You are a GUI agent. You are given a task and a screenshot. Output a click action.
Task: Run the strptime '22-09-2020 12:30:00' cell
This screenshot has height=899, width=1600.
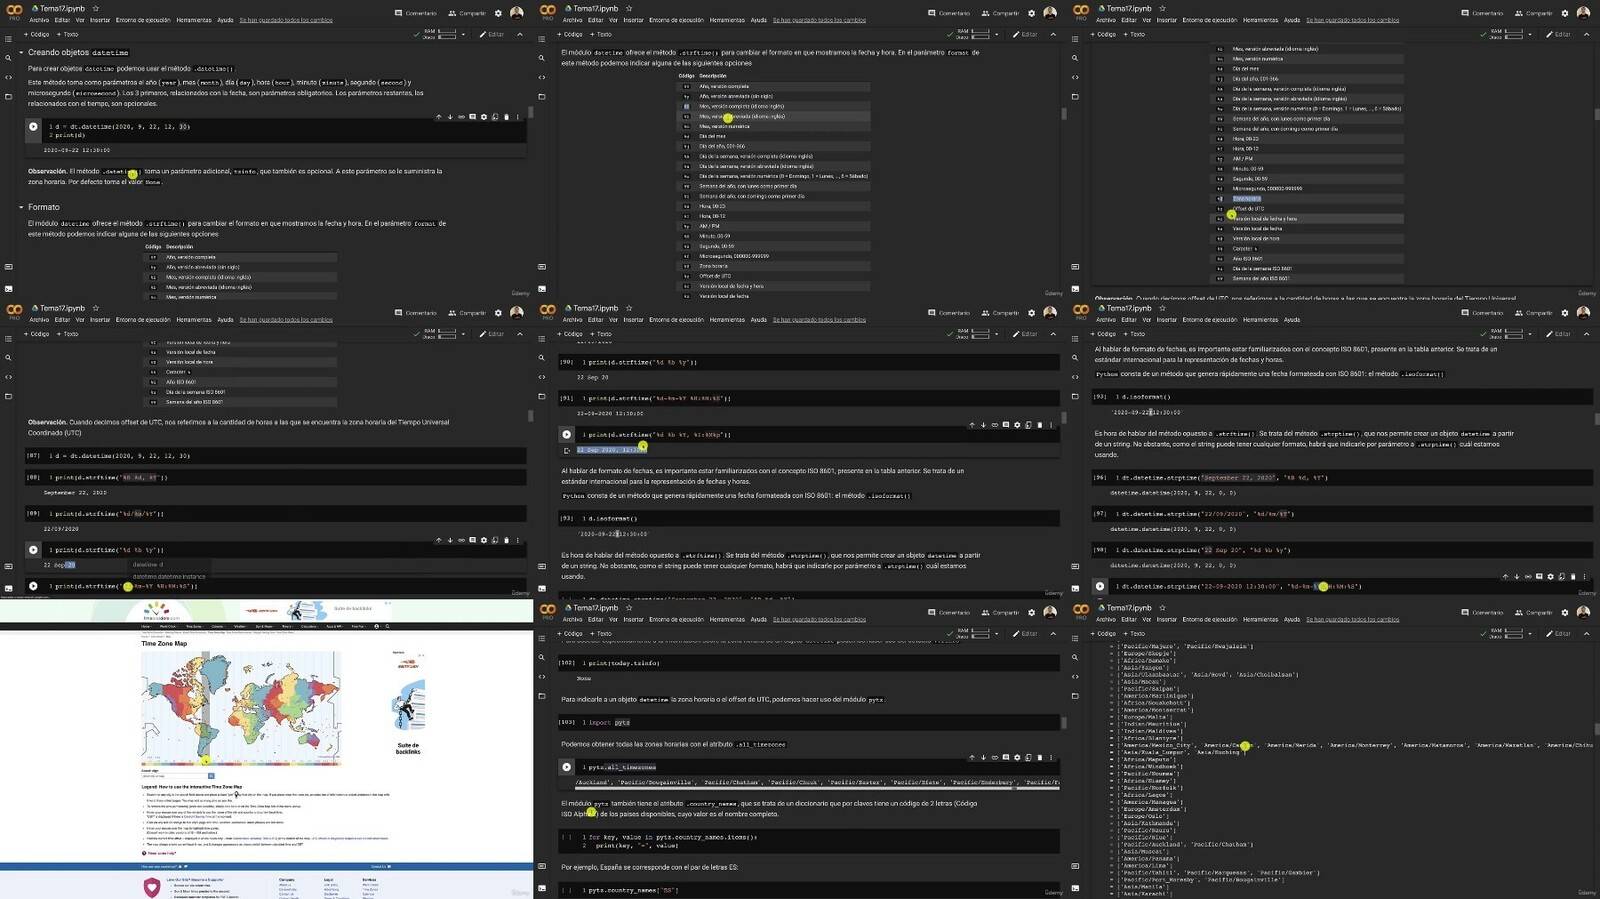tap(1100, 586)
